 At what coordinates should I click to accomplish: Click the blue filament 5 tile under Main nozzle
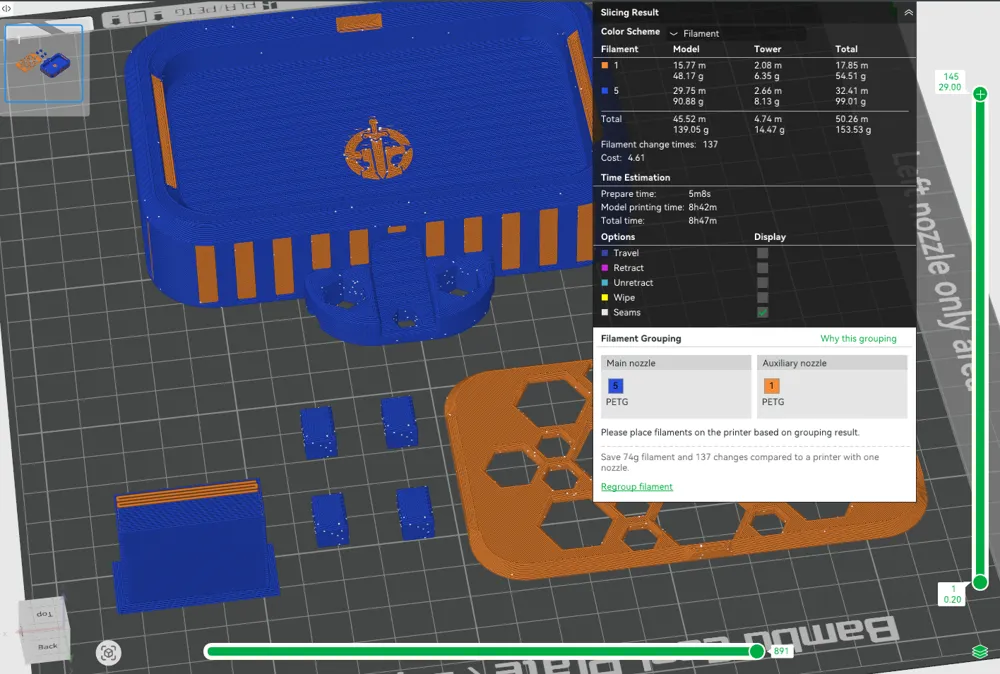[615, 386]
